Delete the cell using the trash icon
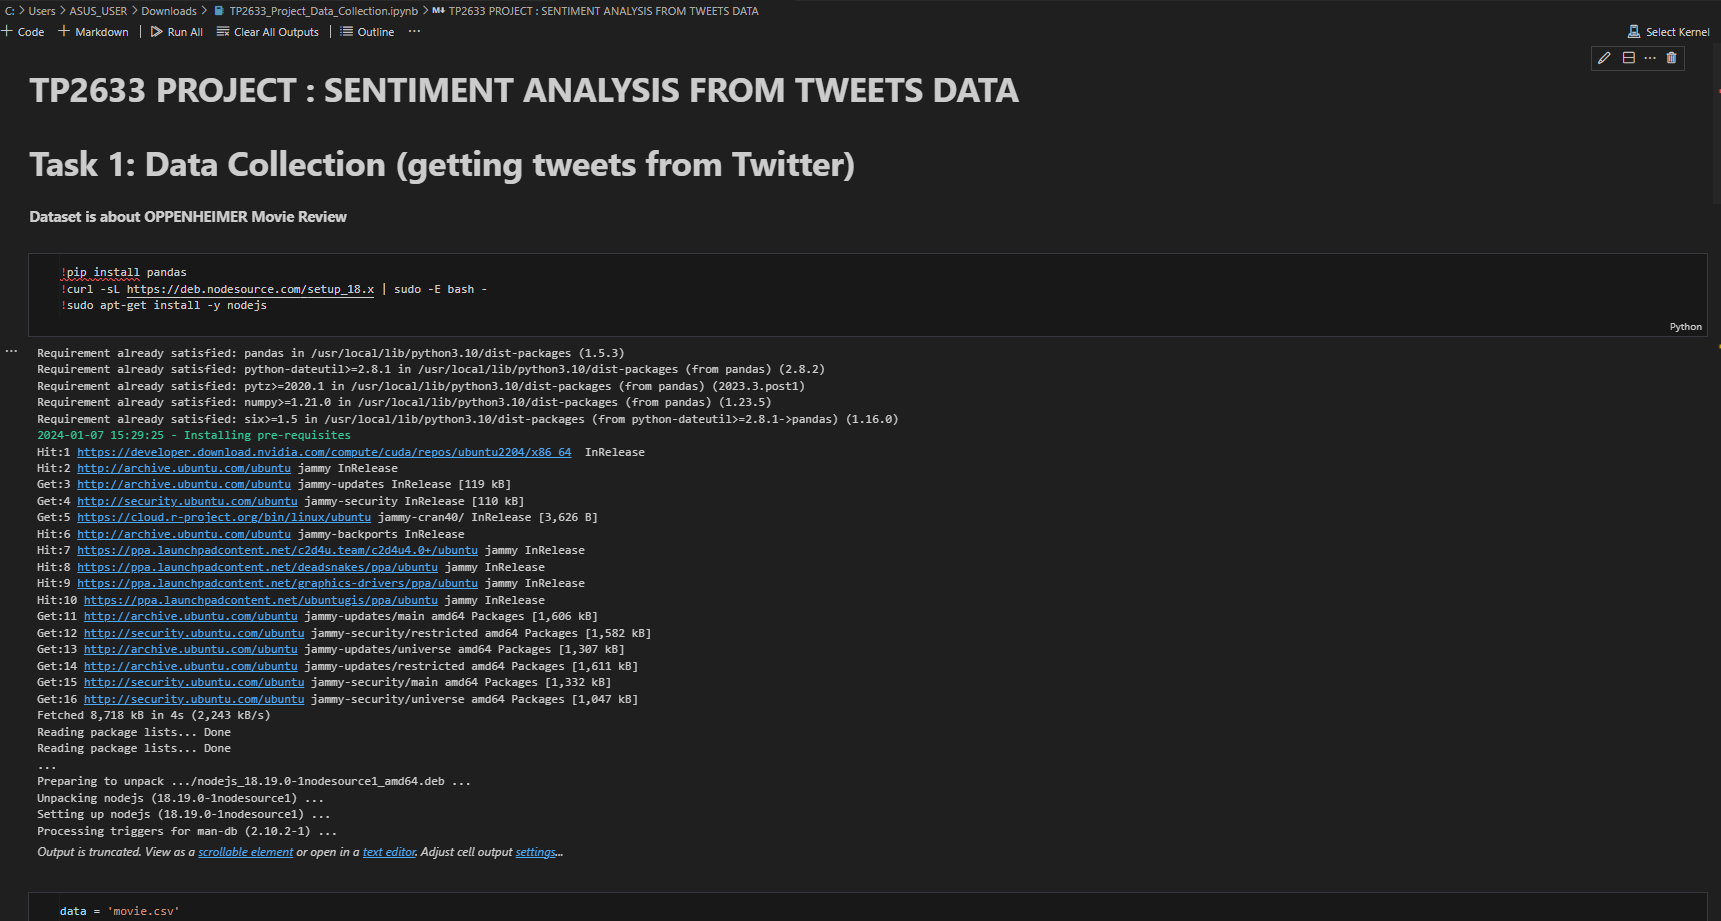The width and height of the screenshot is (1721, 921). point(1671,58)
